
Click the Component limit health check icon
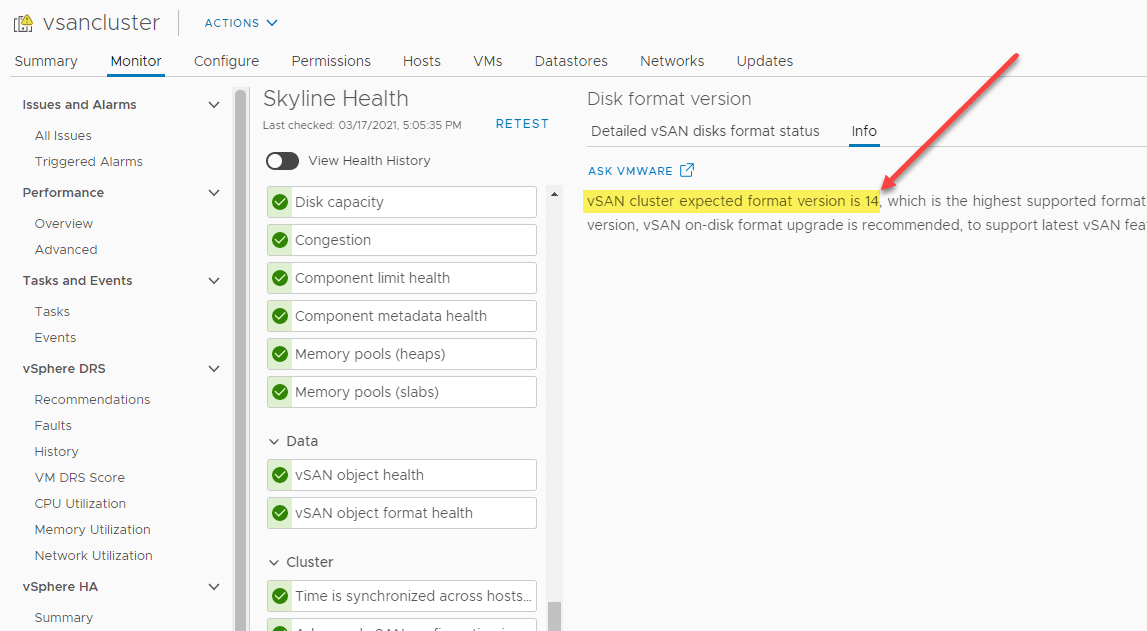tap(280, 278)
